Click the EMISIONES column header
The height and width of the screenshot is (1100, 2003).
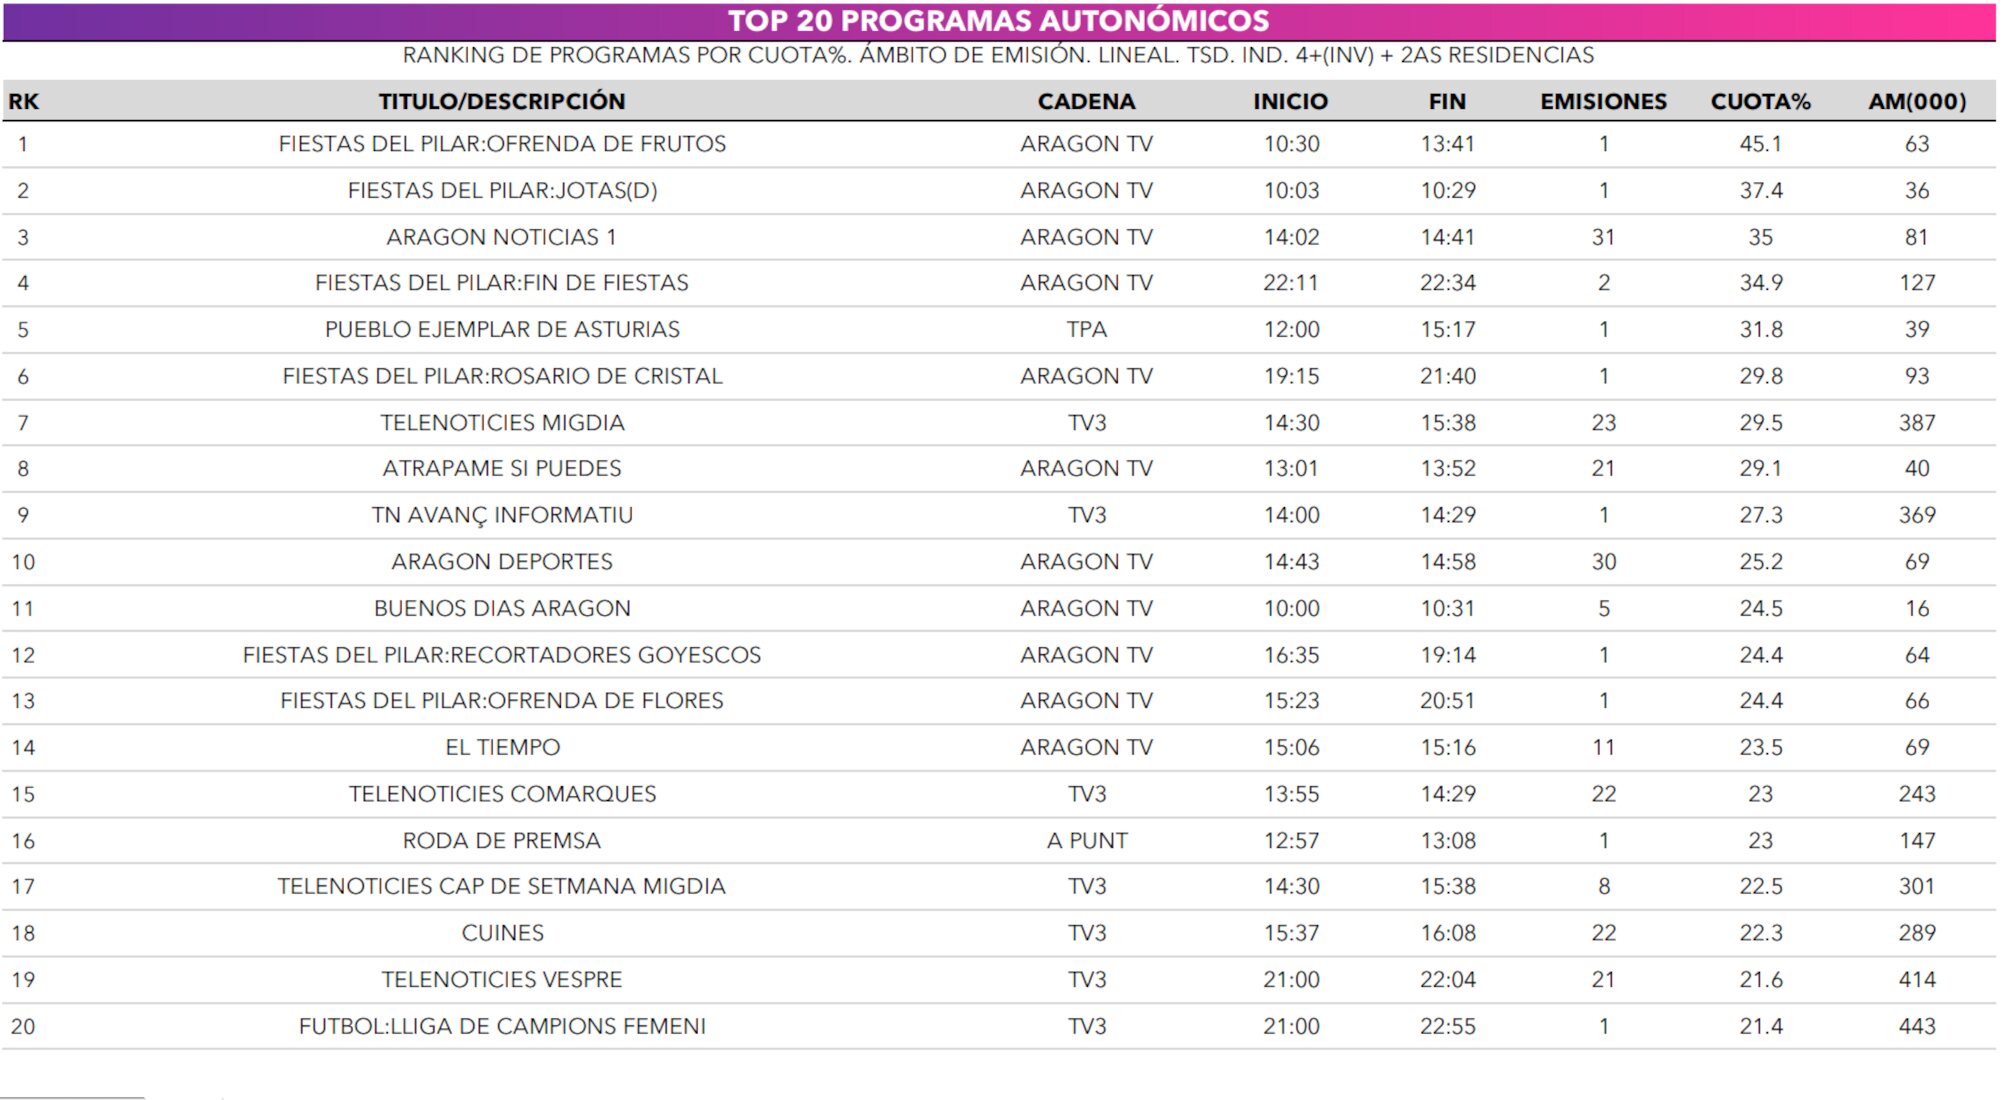[1603, 101]
